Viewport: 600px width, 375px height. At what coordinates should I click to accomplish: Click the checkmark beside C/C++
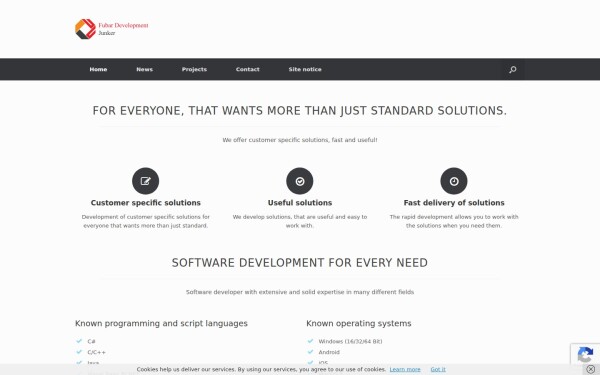(79, 352)
